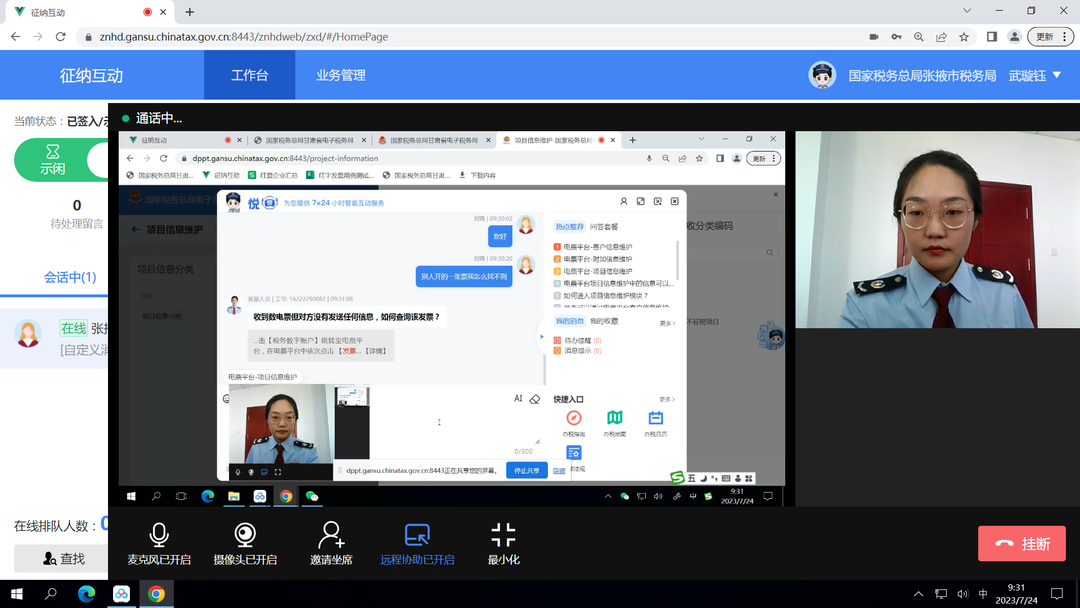Click the 示闲 status button
Screen dimensions: 1080x608
tap(53, 160)
